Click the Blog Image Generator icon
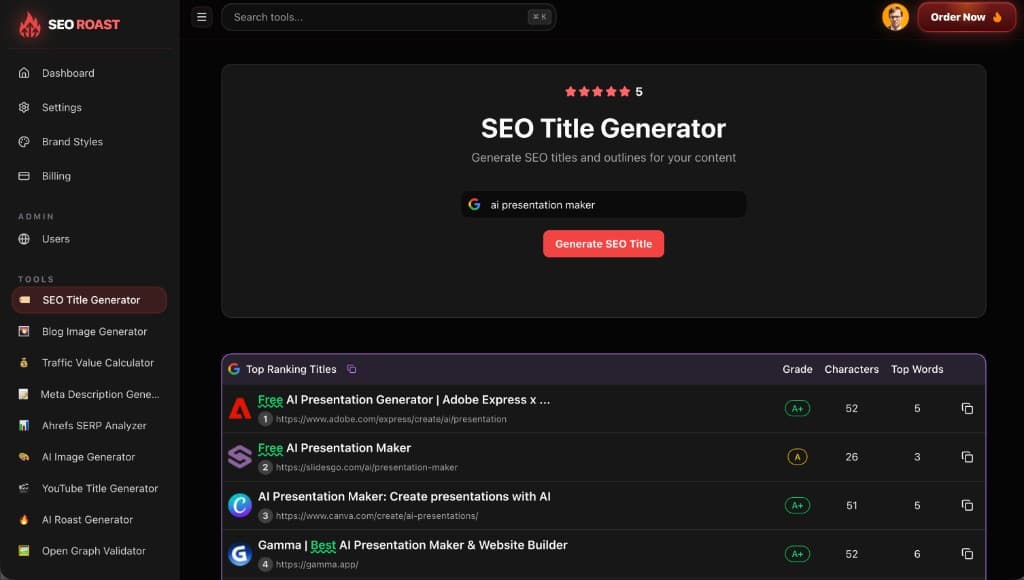The height and width of the screenshot is (580, 1024). pyautogui.click(x=24, y=331)
